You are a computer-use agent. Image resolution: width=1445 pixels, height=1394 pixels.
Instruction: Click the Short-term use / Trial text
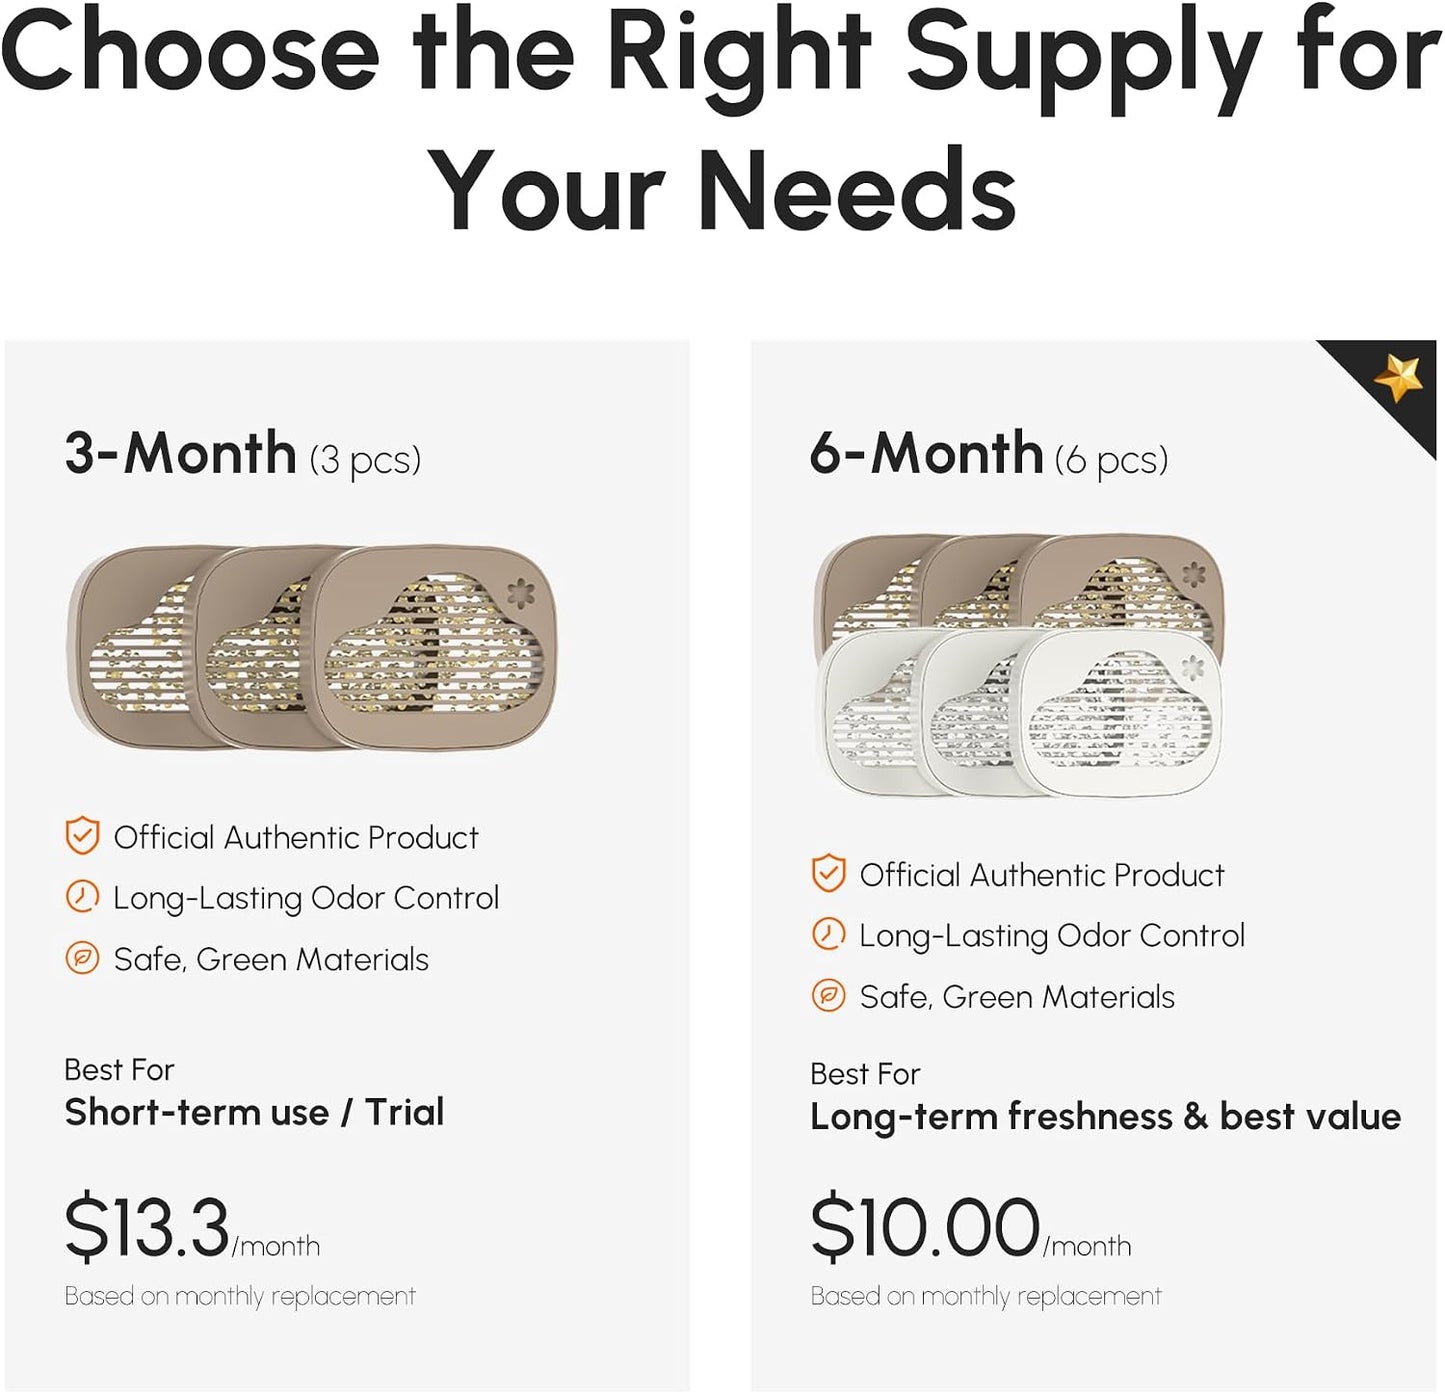pos(254,1112)
